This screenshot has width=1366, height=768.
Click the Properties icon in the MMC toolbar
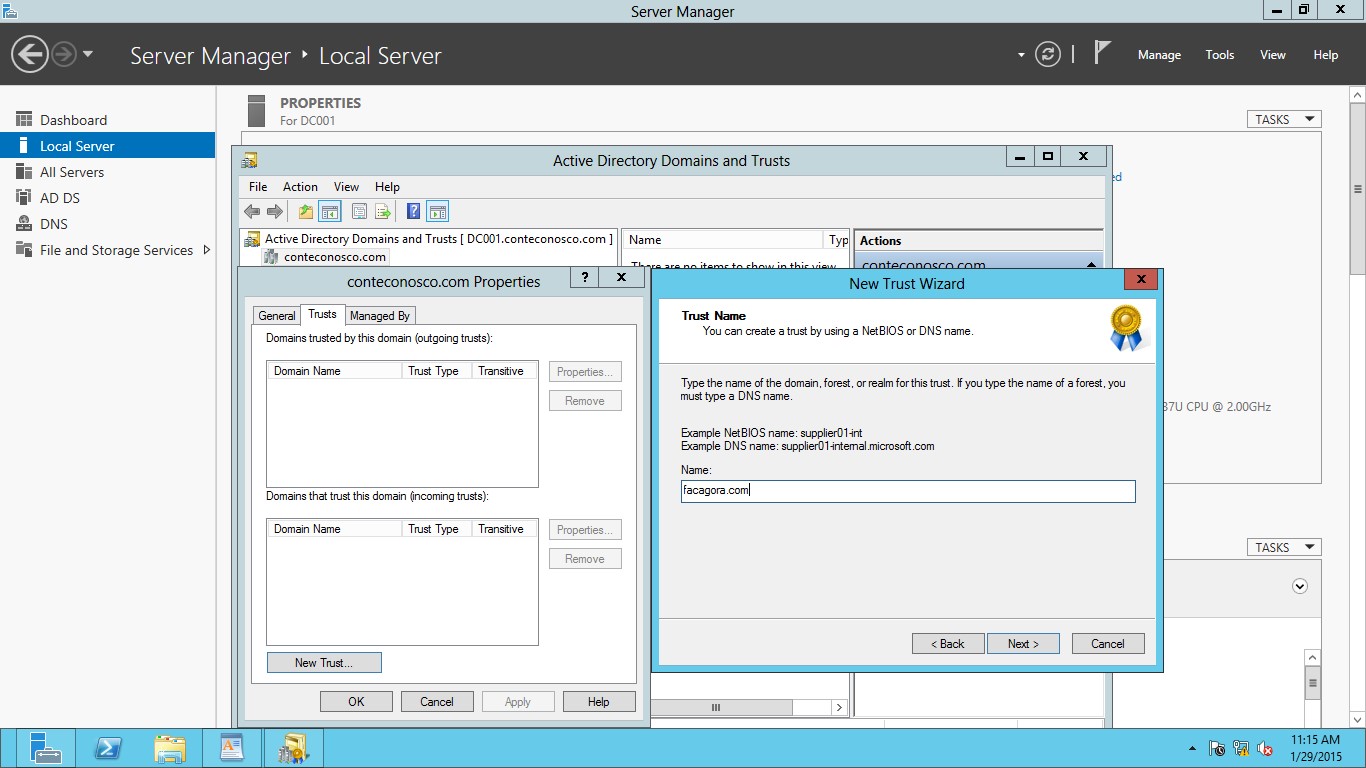click(359, 211)
